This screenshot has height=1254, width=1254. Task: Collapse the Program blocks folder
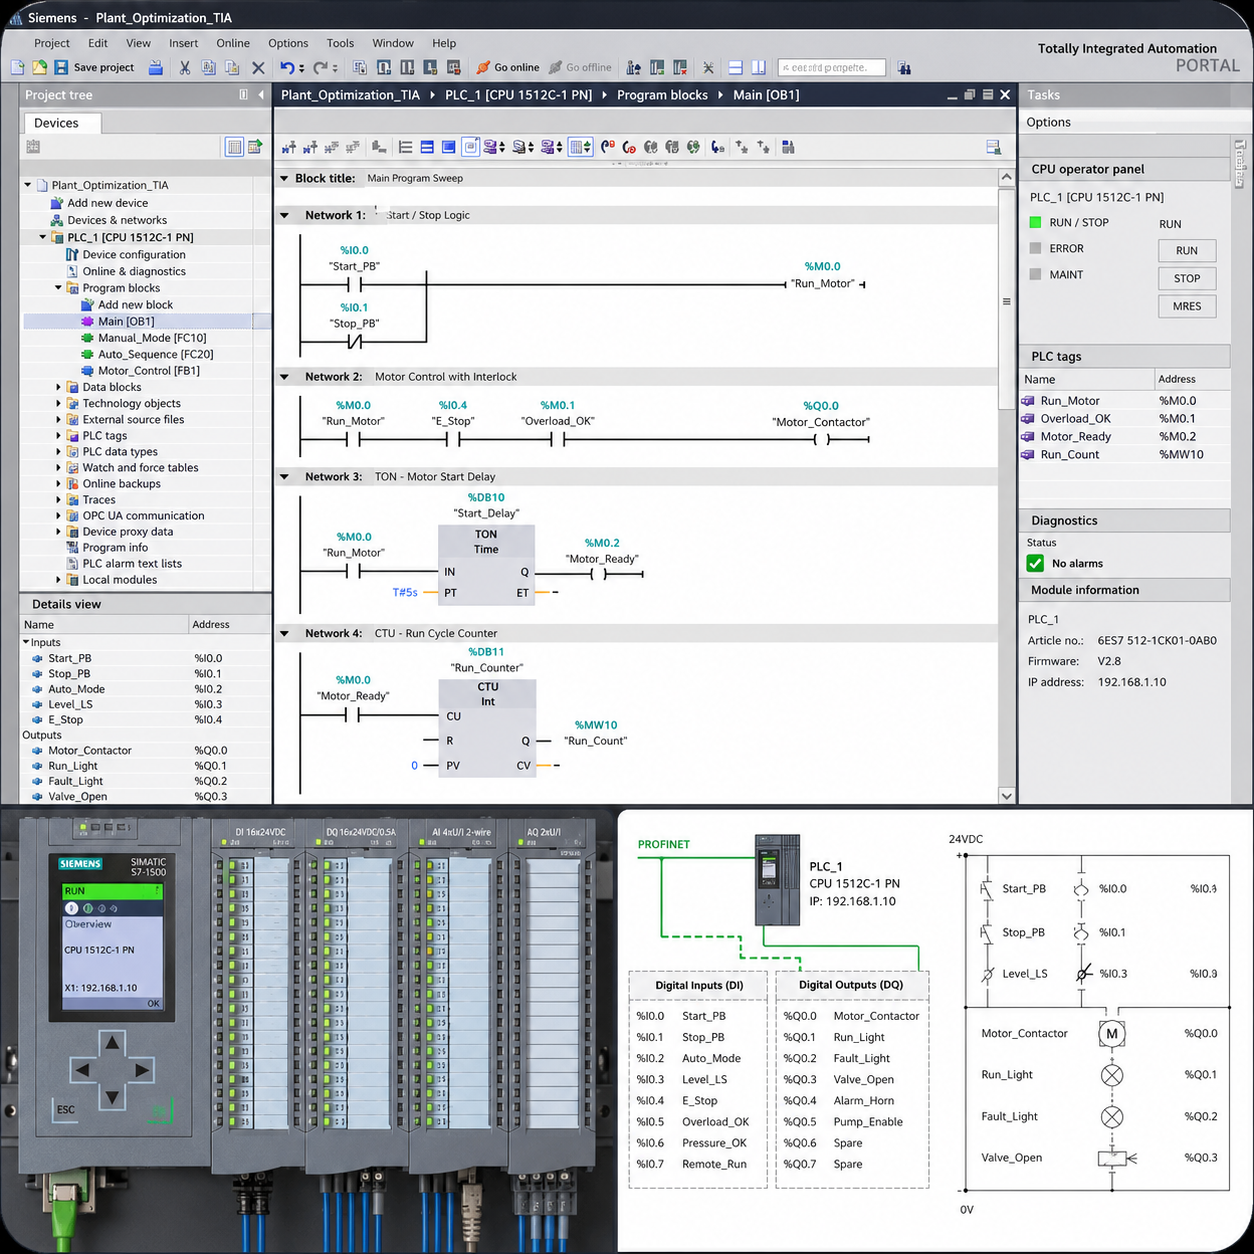(x=58, y=288)
